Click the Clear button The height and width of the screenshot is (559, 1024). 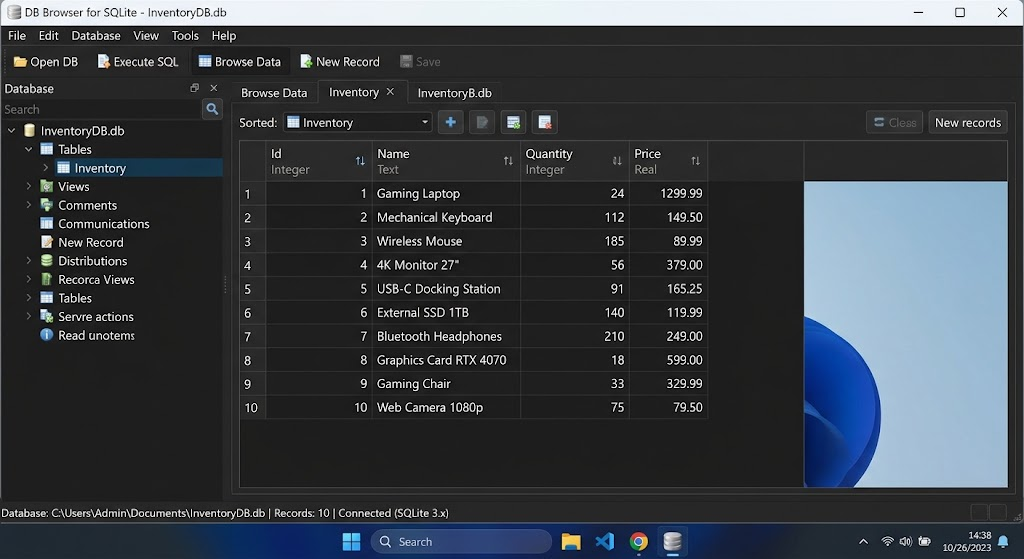point(894,122)
